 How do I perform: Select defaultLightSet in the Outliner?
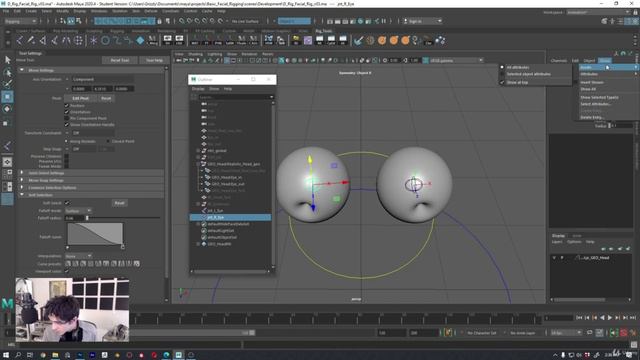(x=222, y=231)
